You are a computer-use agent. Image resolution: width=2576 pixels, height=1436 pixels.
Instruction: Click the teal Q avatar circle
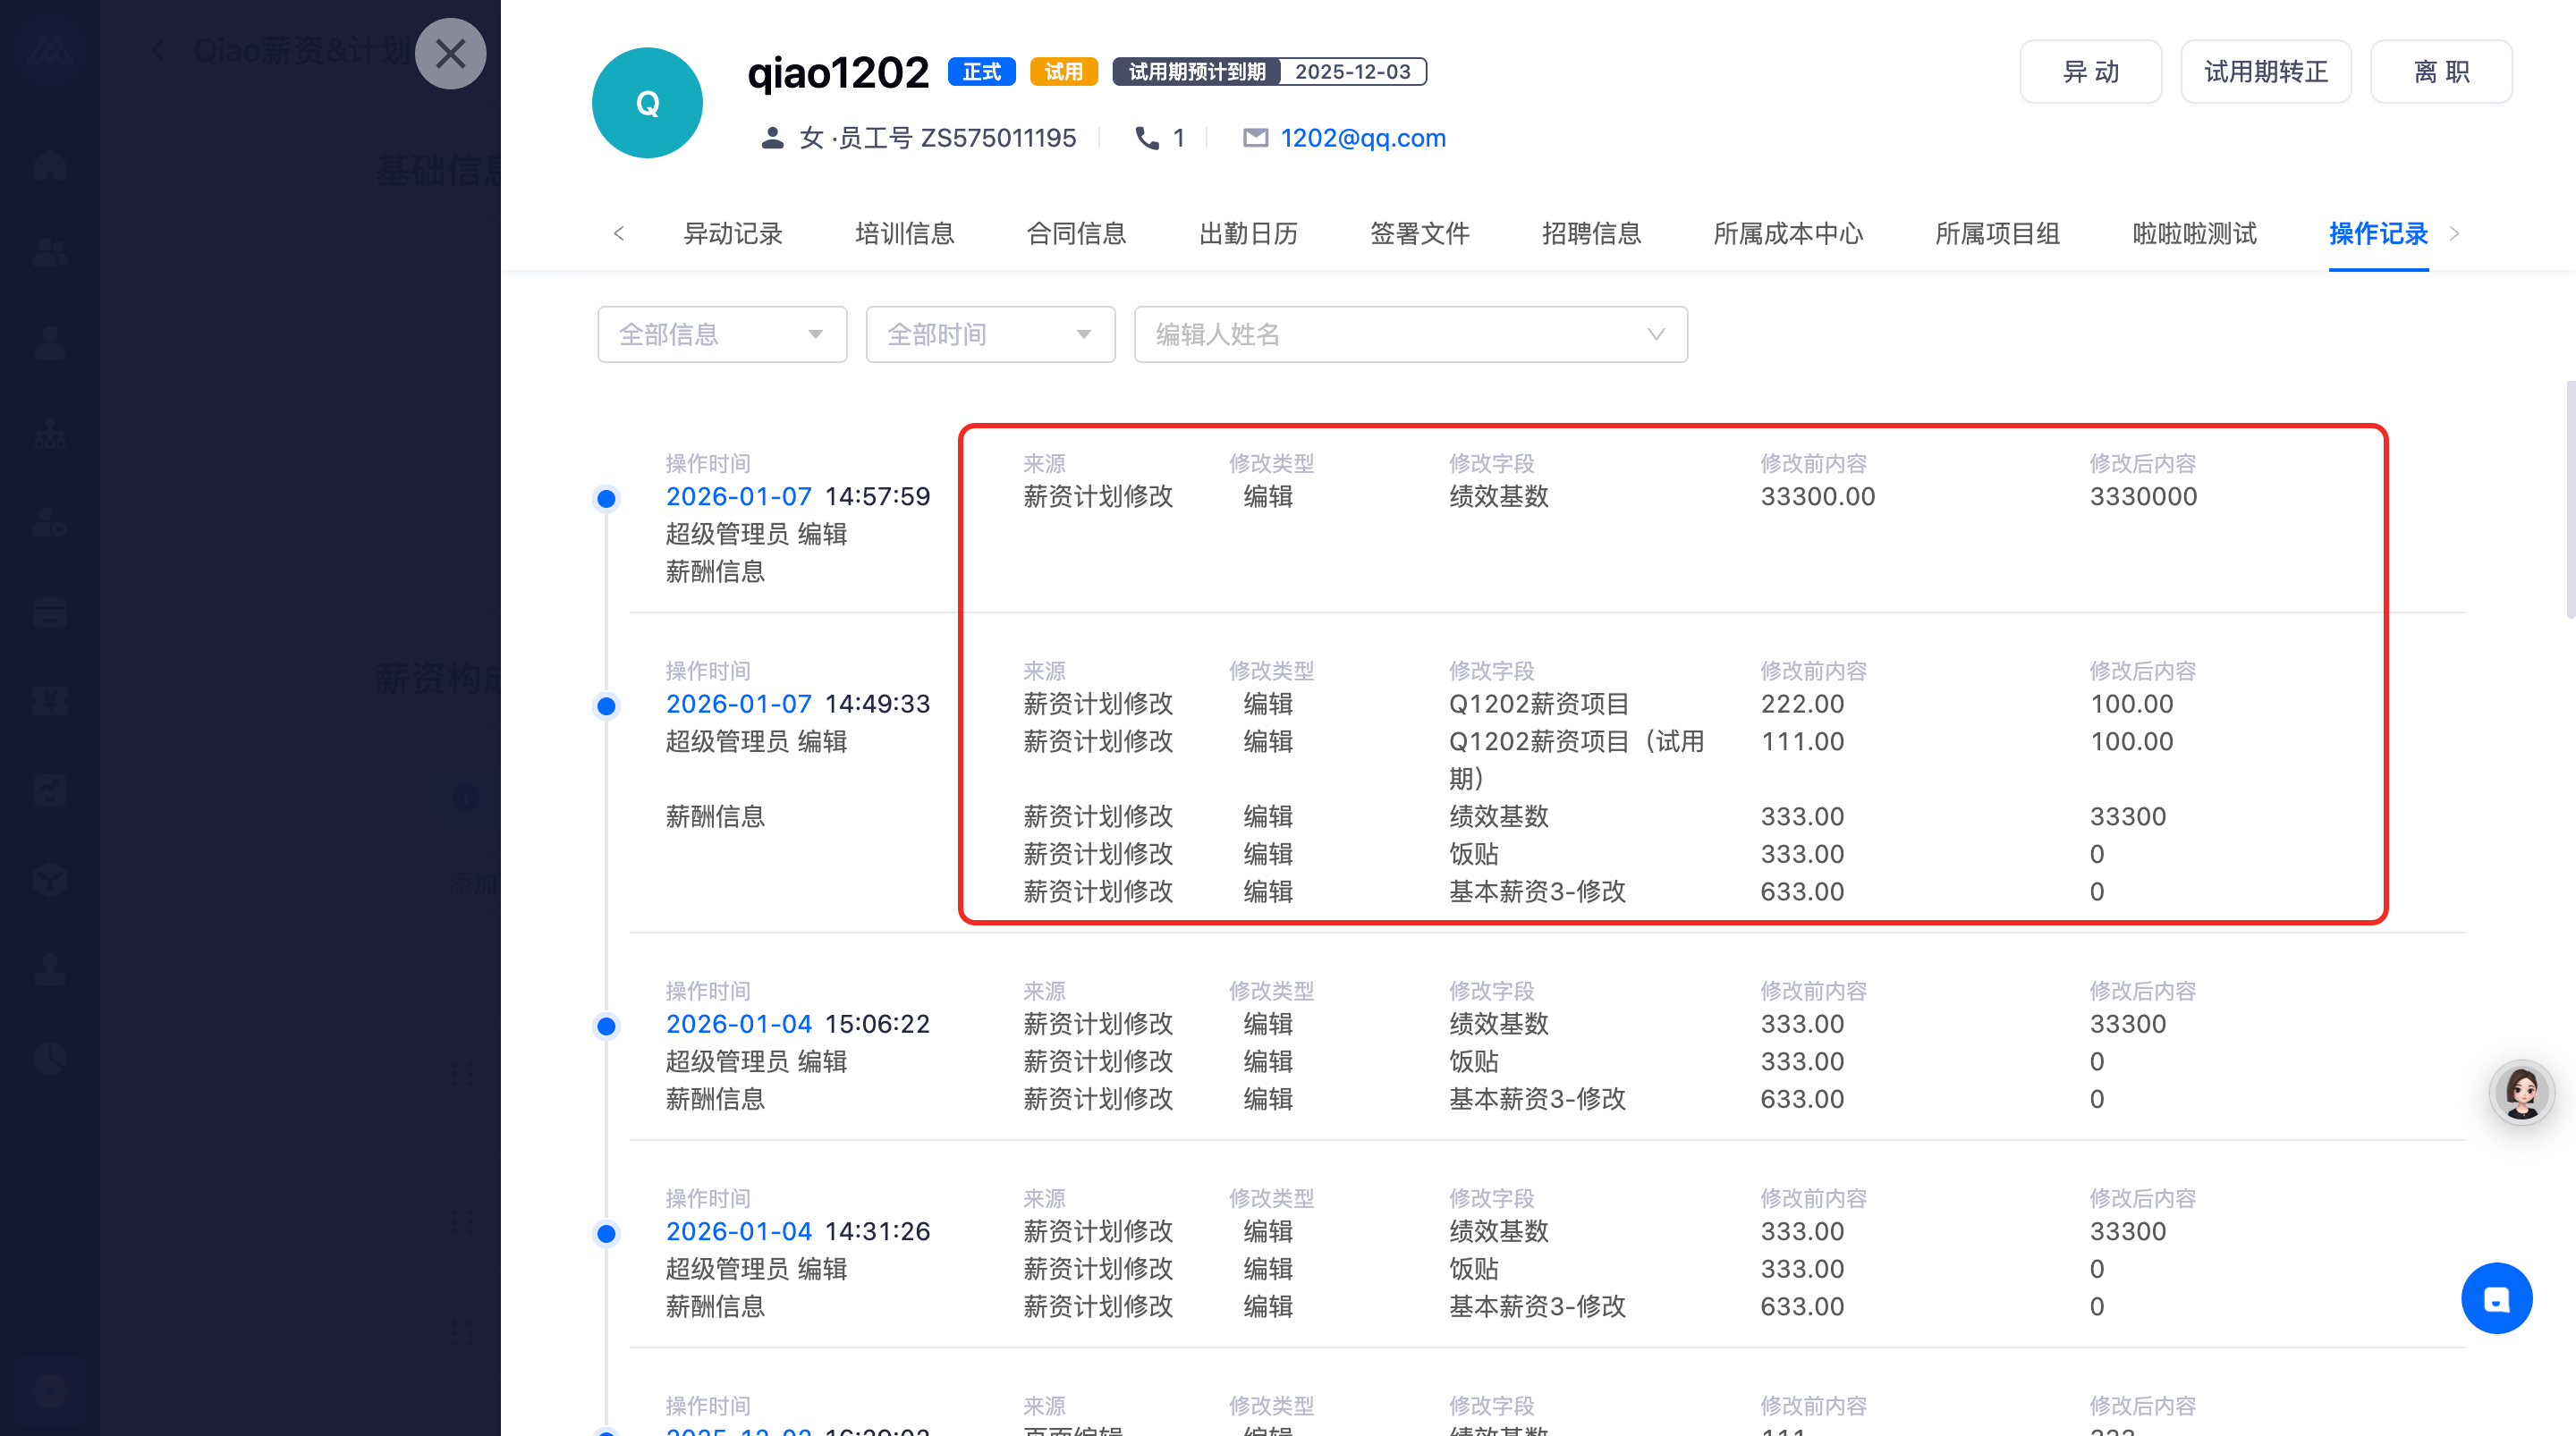click(x=647, y=103)
